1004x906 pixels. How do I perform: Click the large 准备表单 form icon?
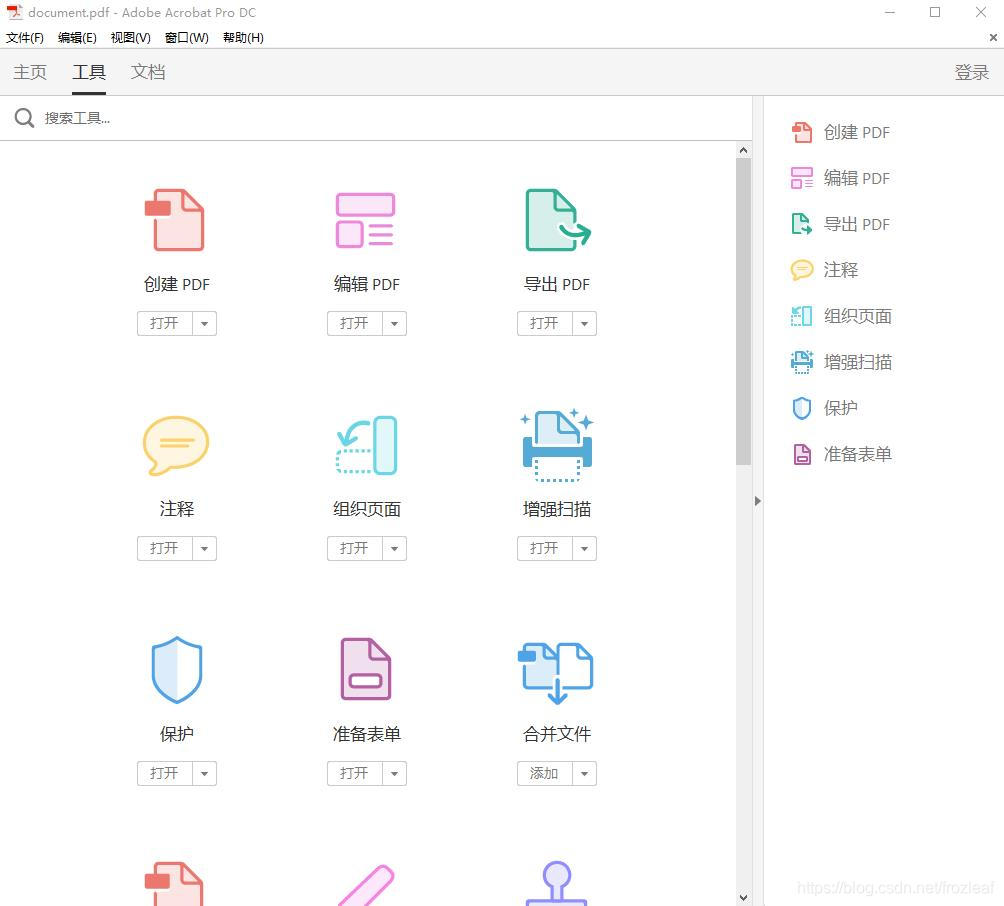[366, 668]
